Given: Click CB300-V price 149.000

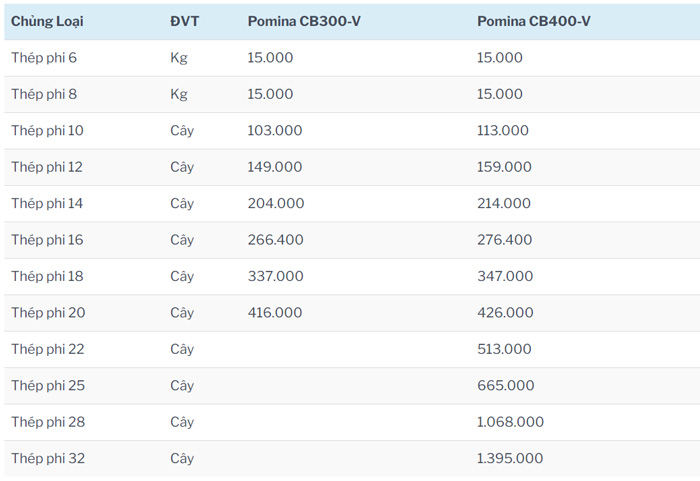Looking at the screenshot, I should tap(275, 167).
